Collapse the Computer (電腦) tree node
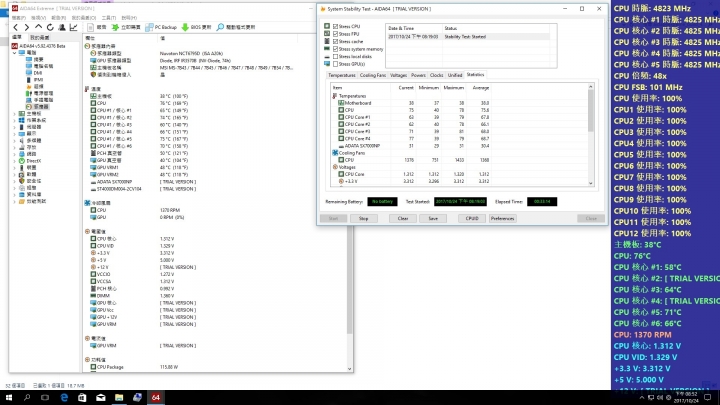Image resolution: width=720 pixels, height=405 pixels. pyautogui.click(x=14, y=53)
